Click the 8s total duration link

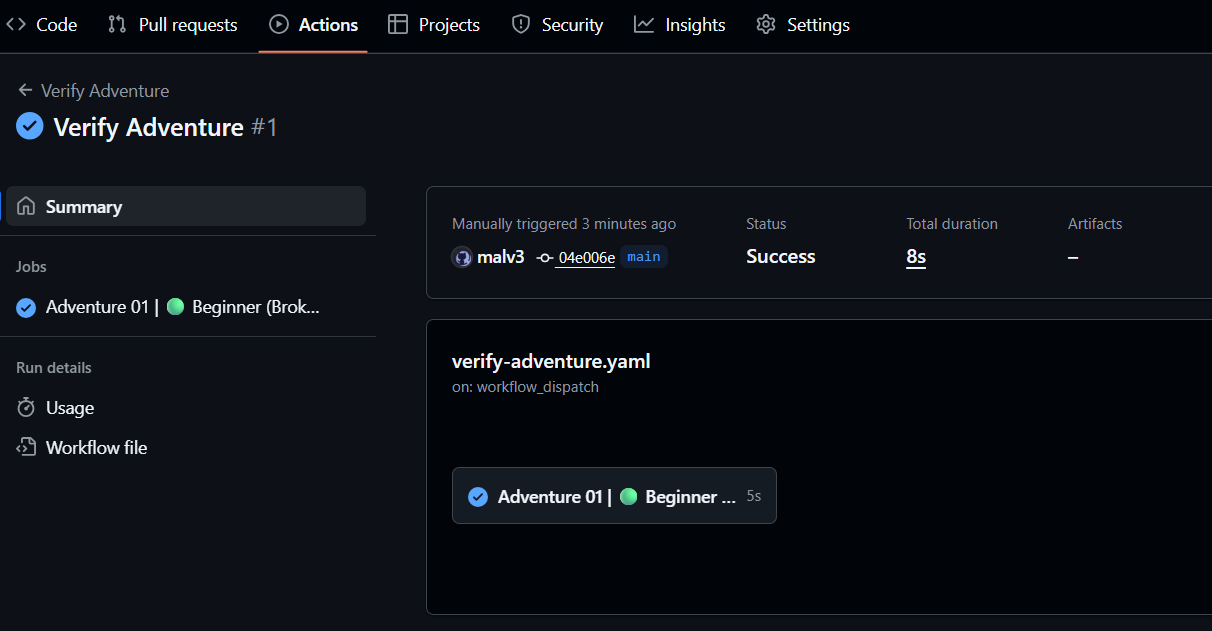916,257
